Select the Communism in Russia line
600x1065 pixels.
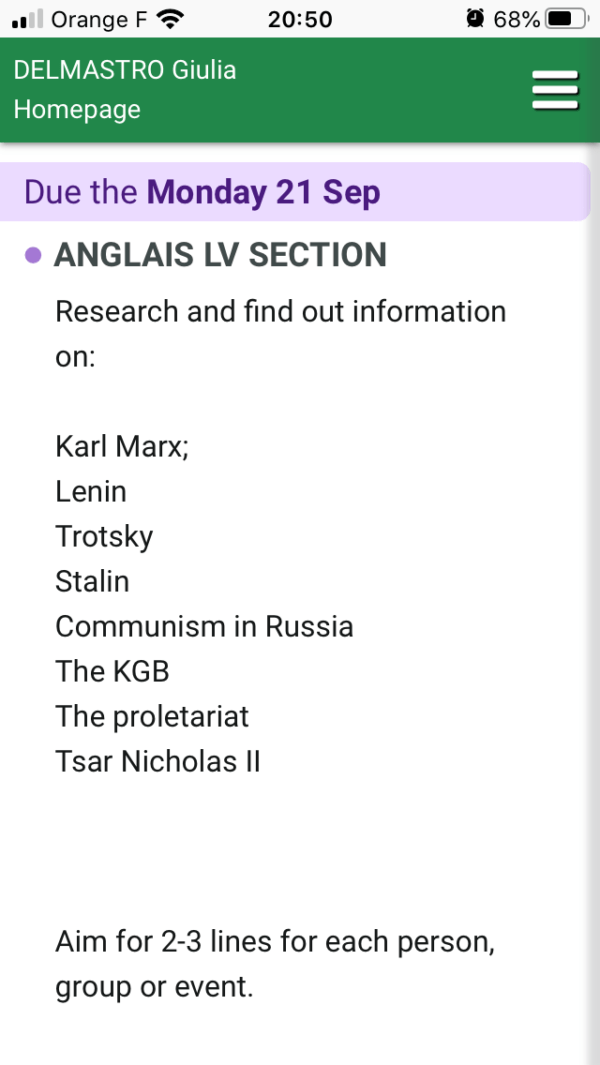(x=205, y=626)
